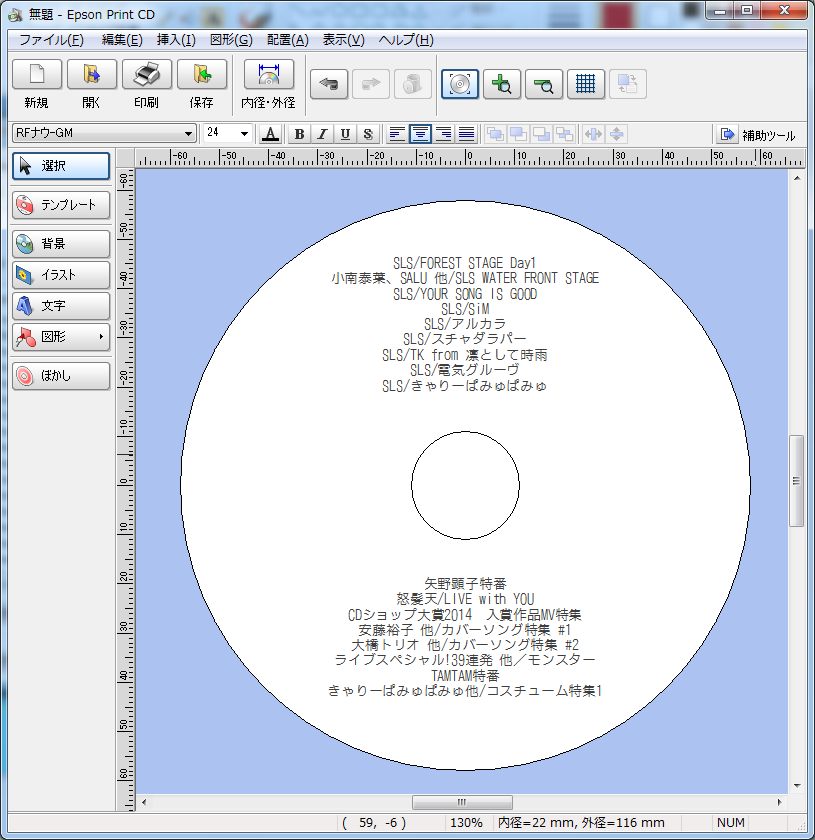Click send to back icon
The height and width of the screenshot is (840, 815).
(x=564, y=133)
